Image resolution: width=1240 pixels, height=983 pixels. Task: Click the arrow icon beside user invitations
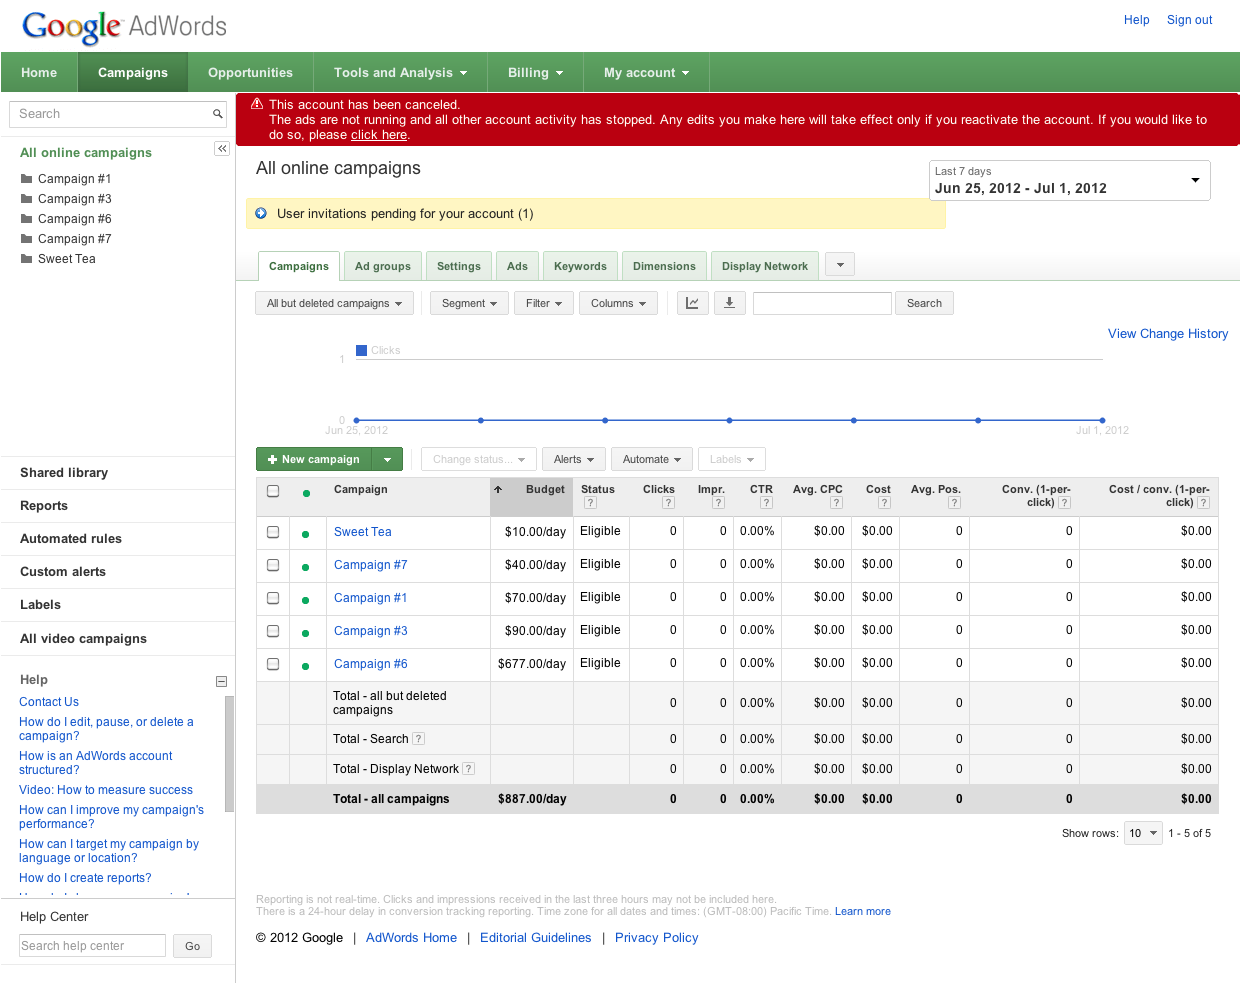[261, 213]
